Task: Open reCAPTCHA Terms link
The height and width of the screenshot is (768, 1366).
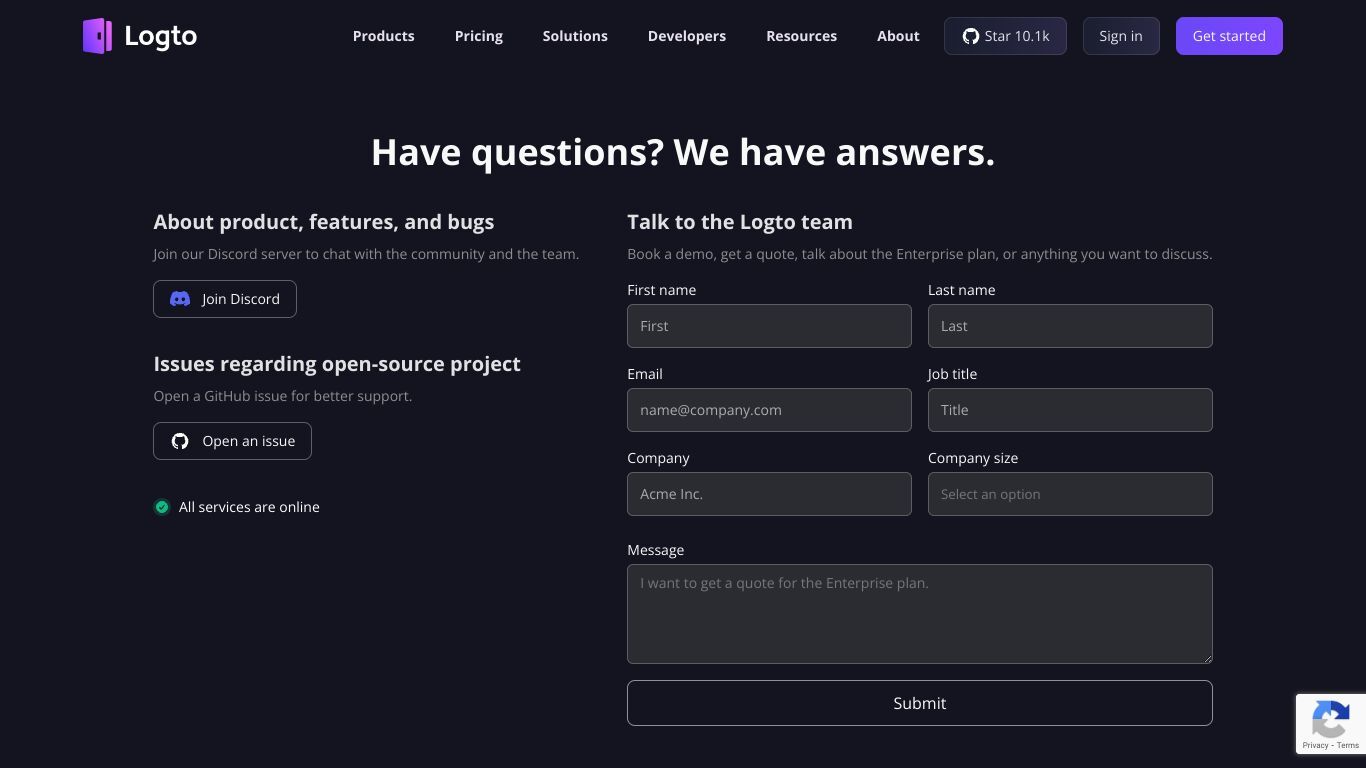Action: [x=1348, y=745]
